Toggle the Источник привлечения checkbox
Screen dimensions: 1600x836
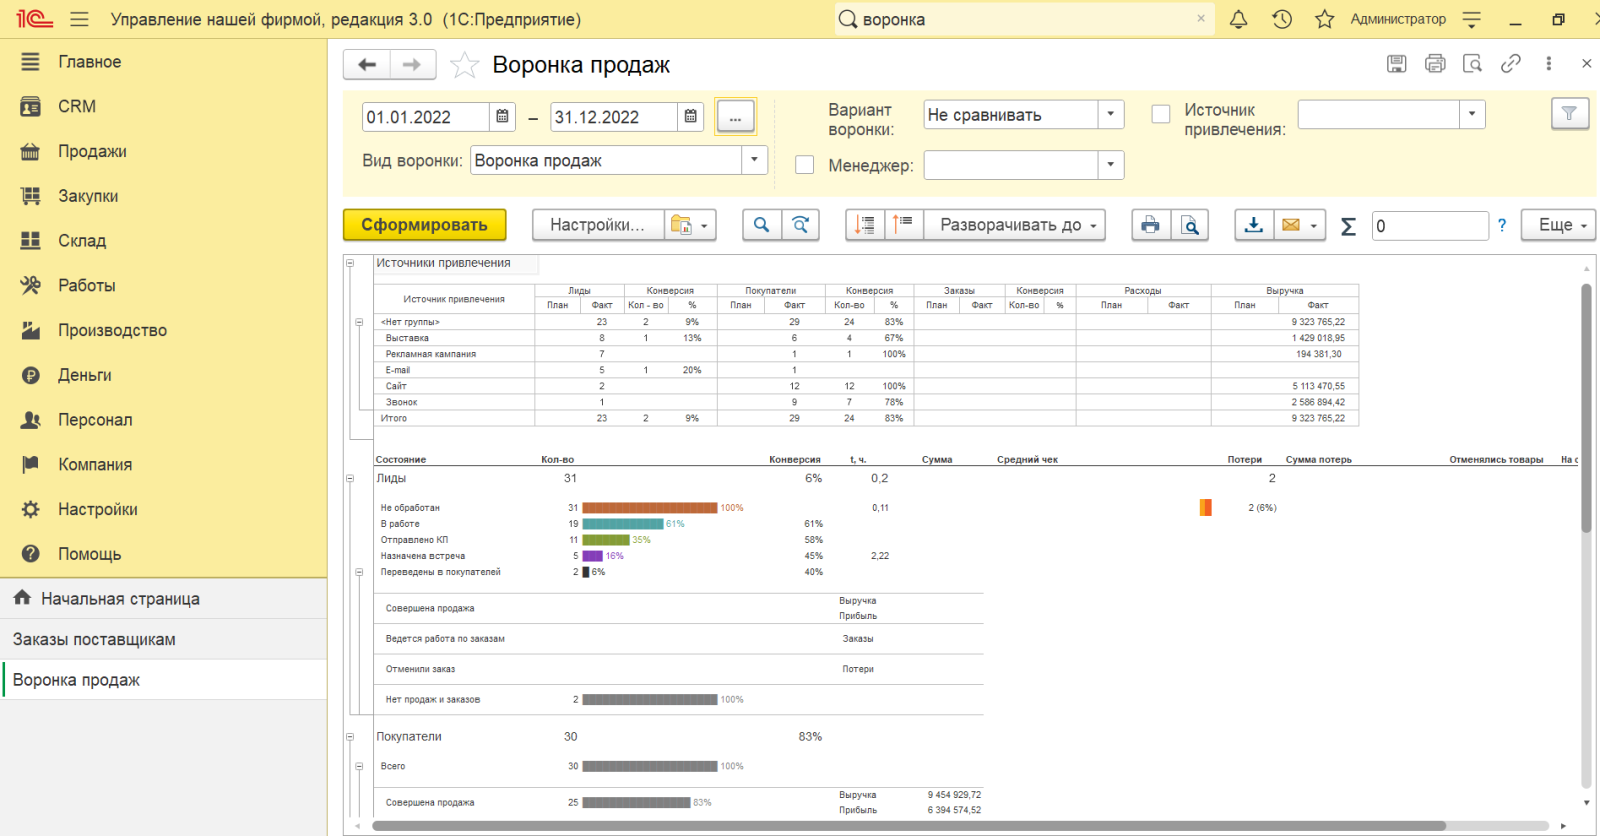tap(1161, 114)
